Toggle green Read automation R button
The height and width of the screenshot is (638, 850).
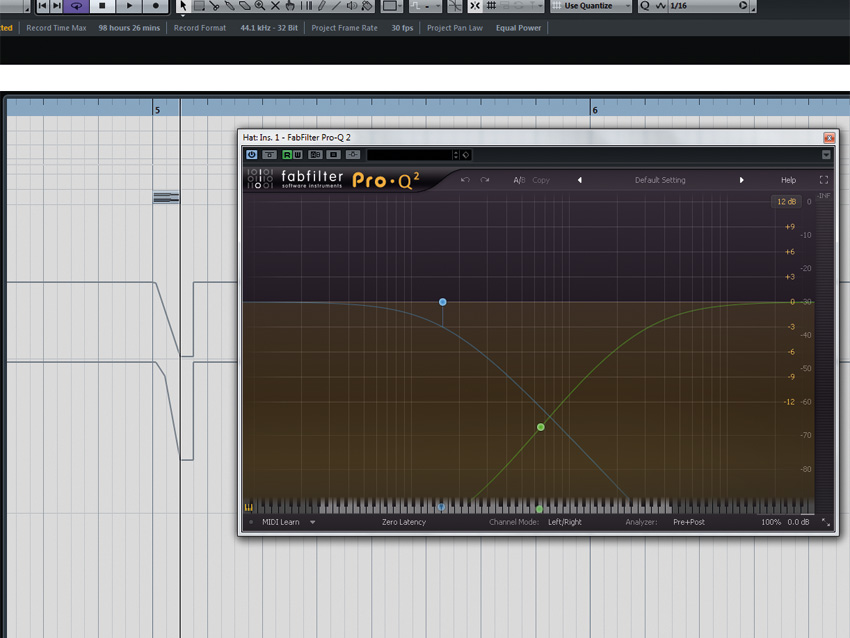[287, 155]
